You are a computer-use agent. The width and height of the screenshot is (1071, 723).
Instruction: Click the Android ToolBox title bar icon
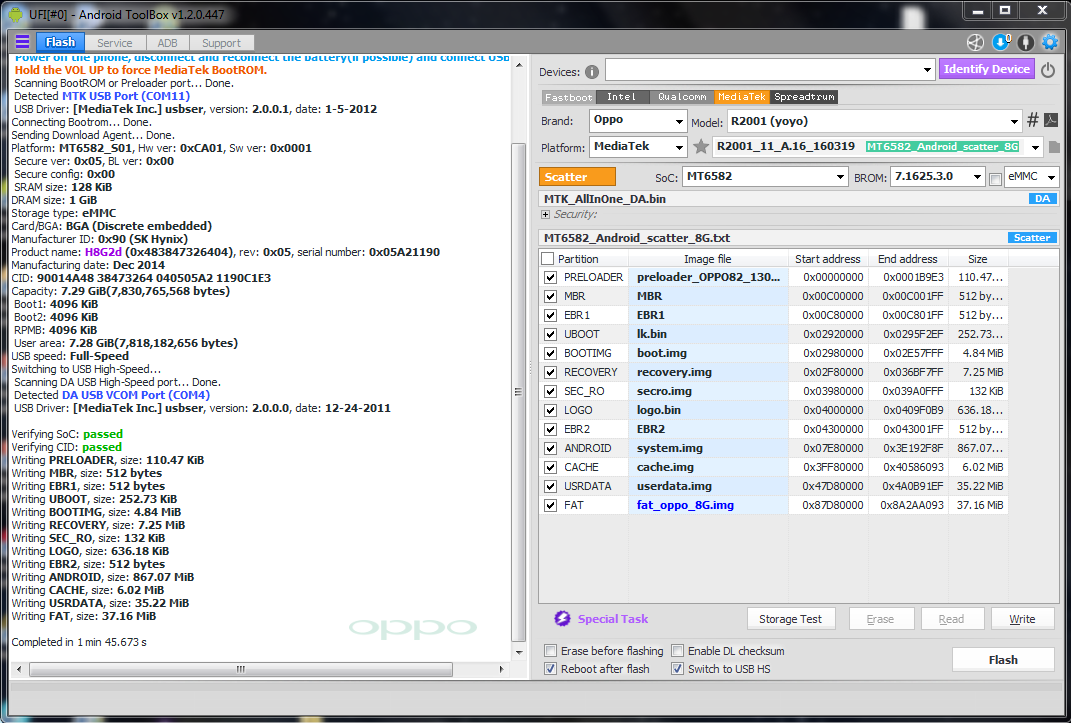pyautogui.click(x=15, y=14)
